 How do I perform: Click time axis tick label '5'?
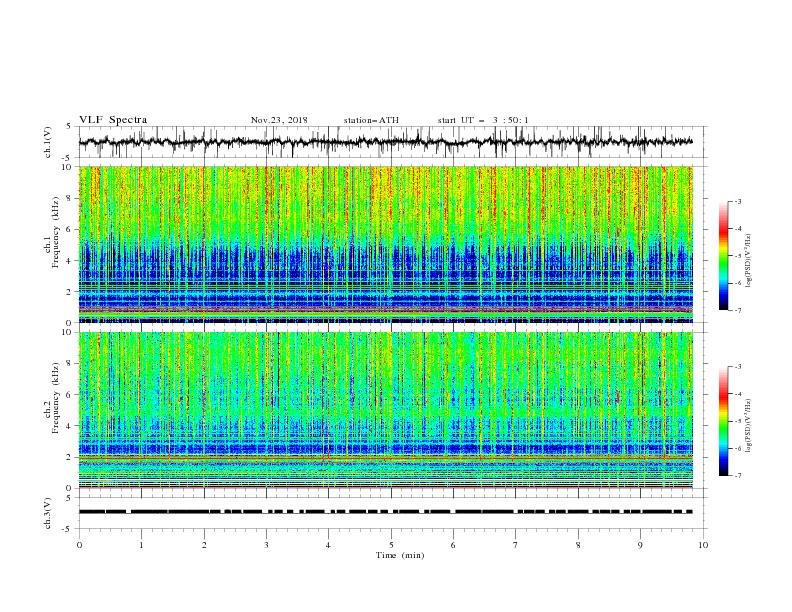coord(391,545)
